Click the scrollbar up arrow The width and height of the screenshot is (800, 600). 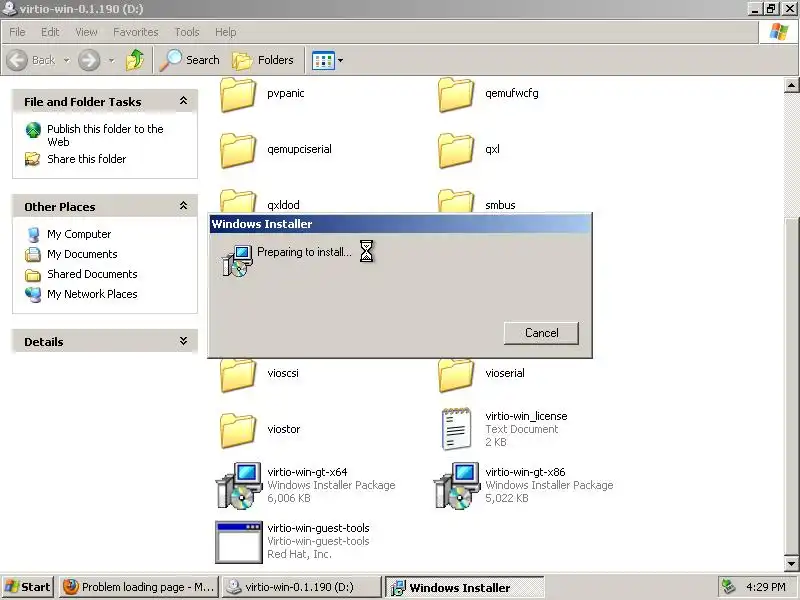pos(791,85)
